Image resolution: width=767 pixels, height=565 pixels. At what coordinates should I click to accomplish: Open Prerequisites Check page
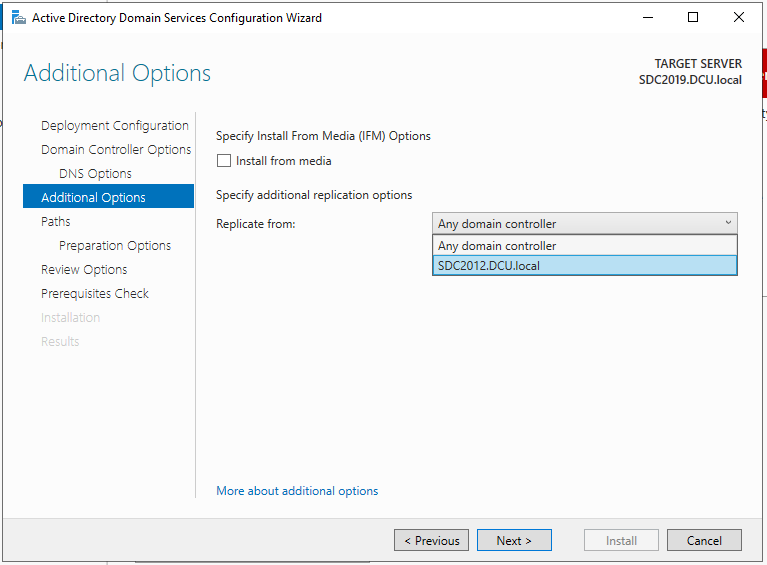95,294
